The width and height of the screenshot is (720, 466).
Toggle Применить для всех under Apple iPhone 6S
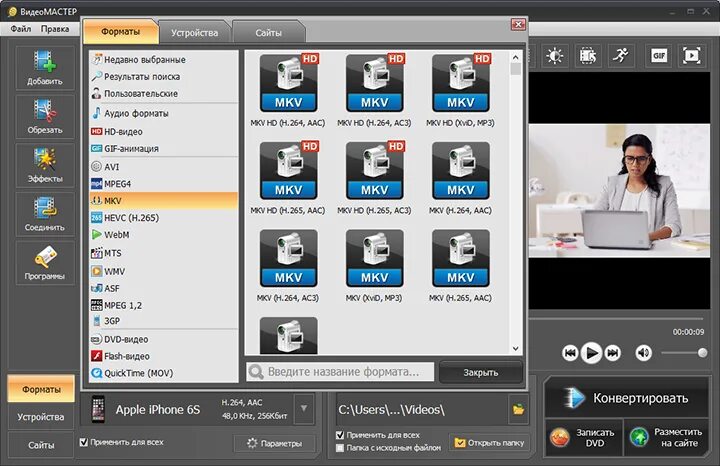tap(84, 442)
